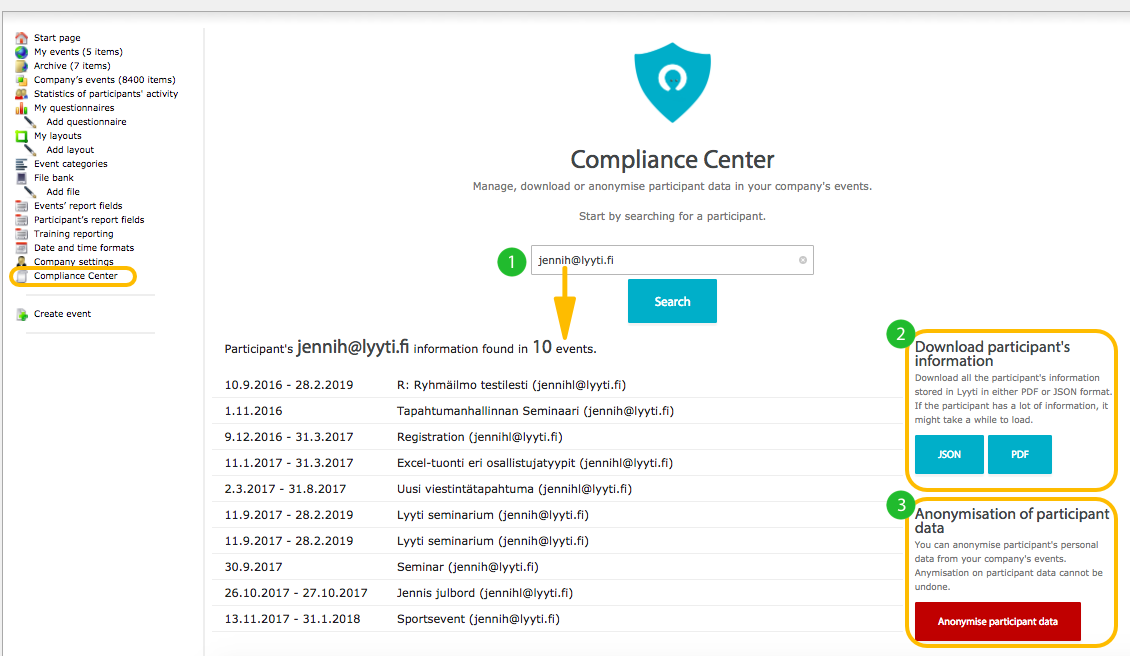Click the Training reporting icon
Image resolution: width=1130 pixels, height=656 pixels.
click(x=22, y=234)
